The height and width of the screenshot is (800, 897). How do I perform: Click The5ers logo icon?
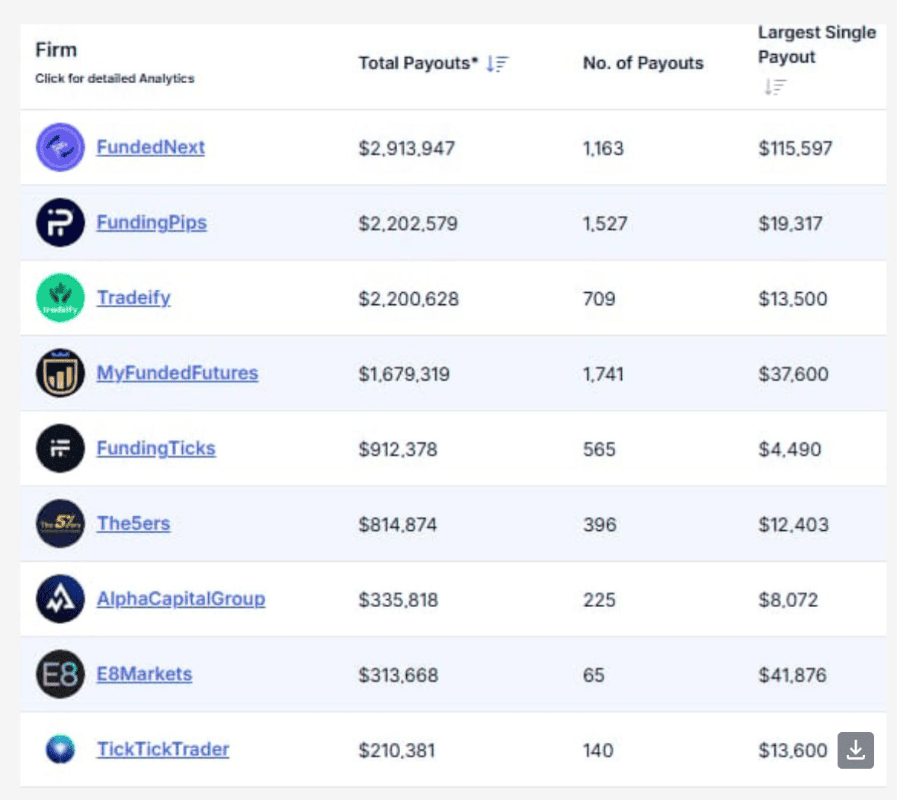click(61, 524)
